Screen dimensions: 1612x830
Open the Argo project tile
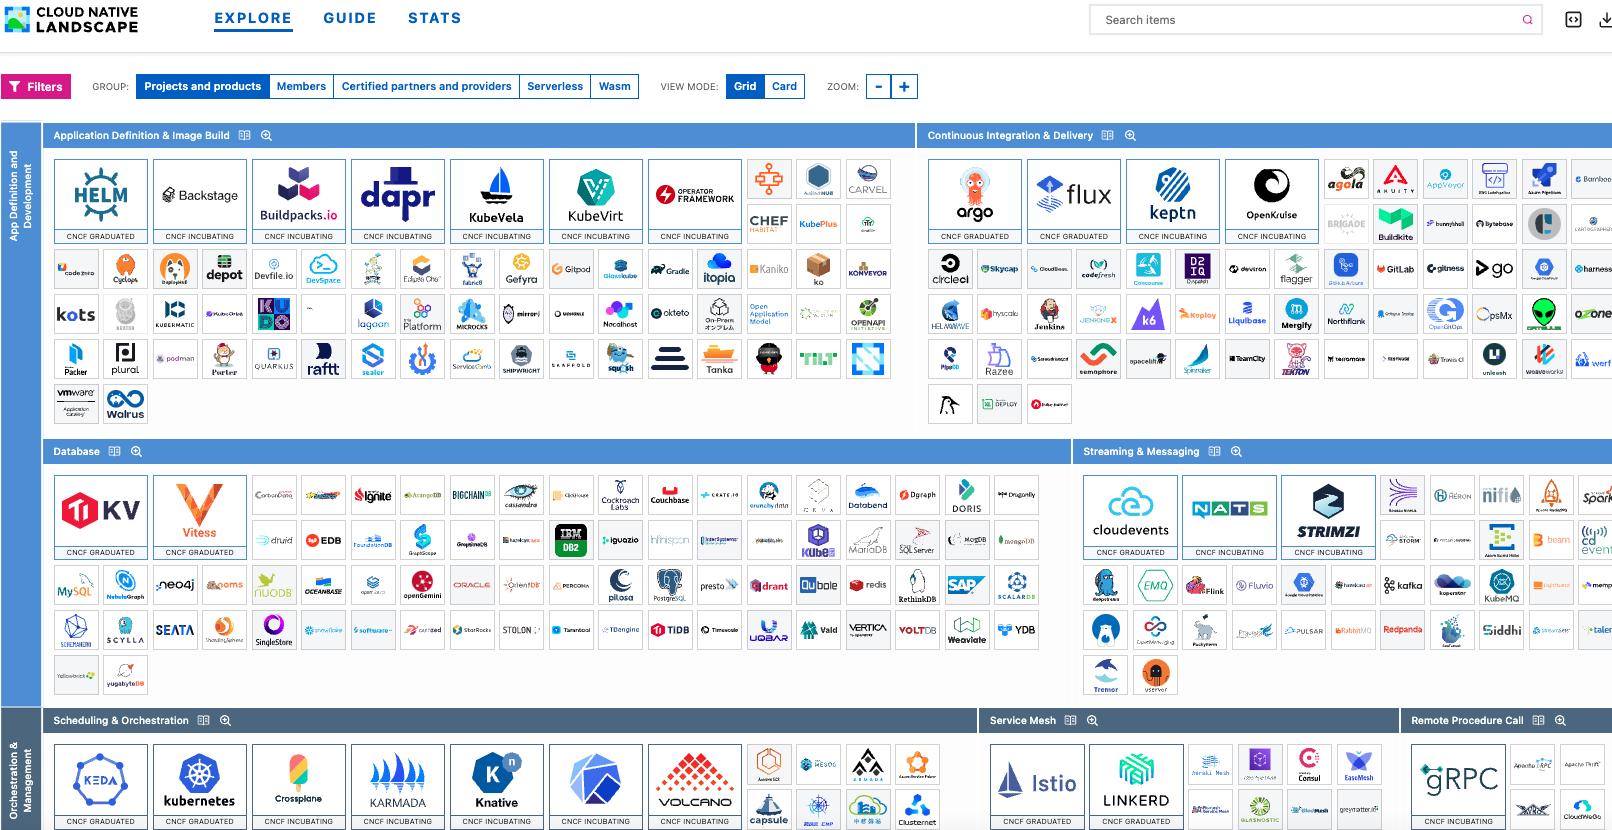[x=974, y=201]
